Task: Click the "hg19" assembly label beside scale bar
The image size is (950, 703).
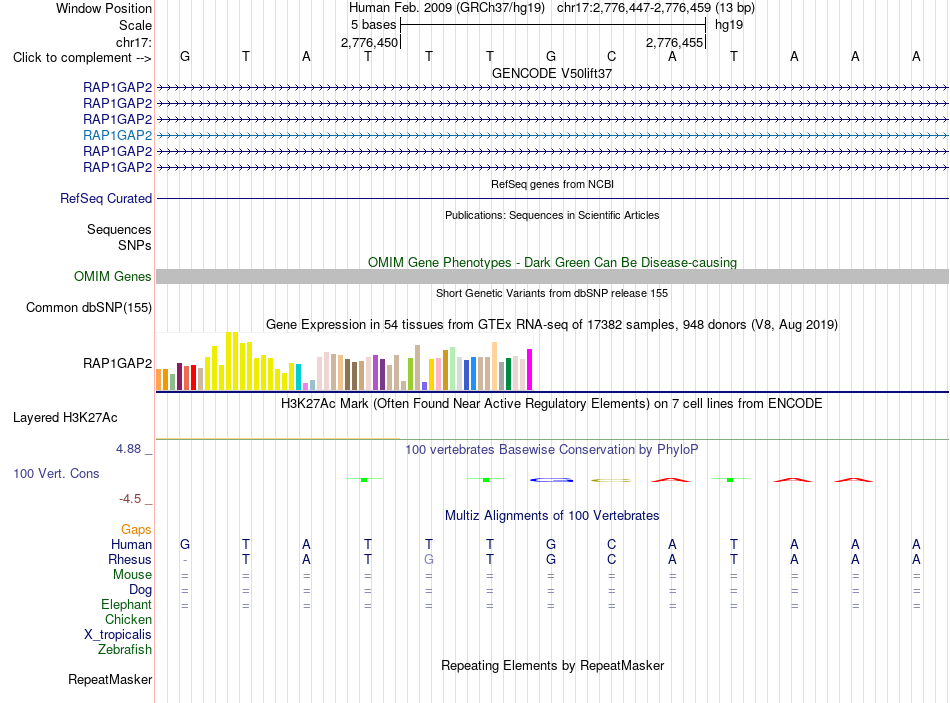Action: click(x=729, y=25)
